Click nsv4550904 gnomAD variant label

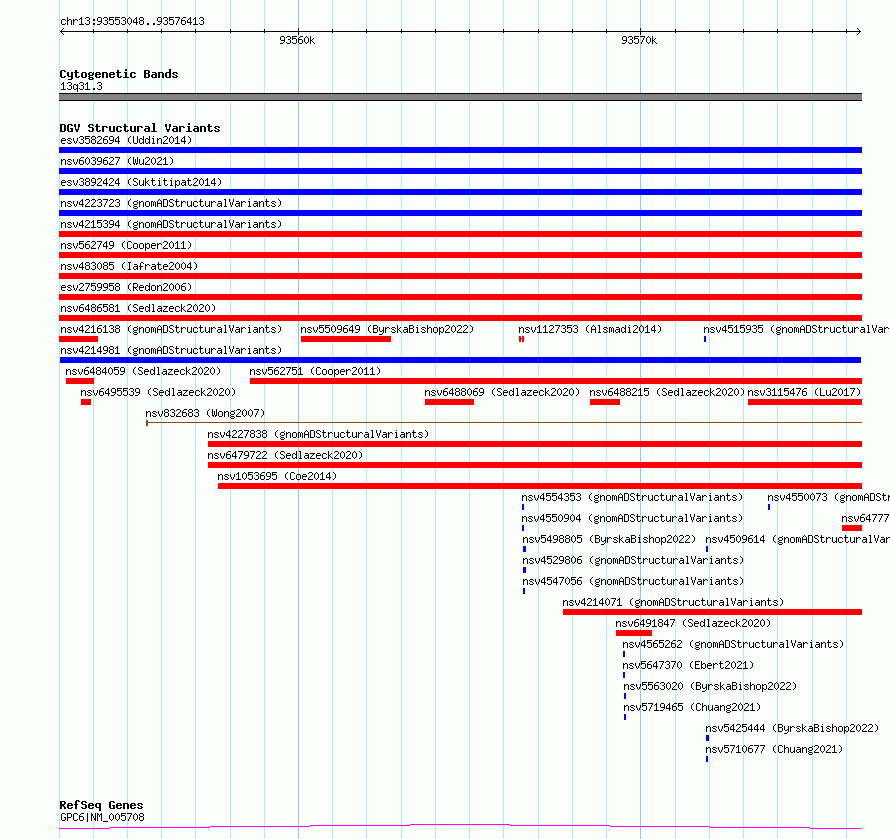pos(632,518)
